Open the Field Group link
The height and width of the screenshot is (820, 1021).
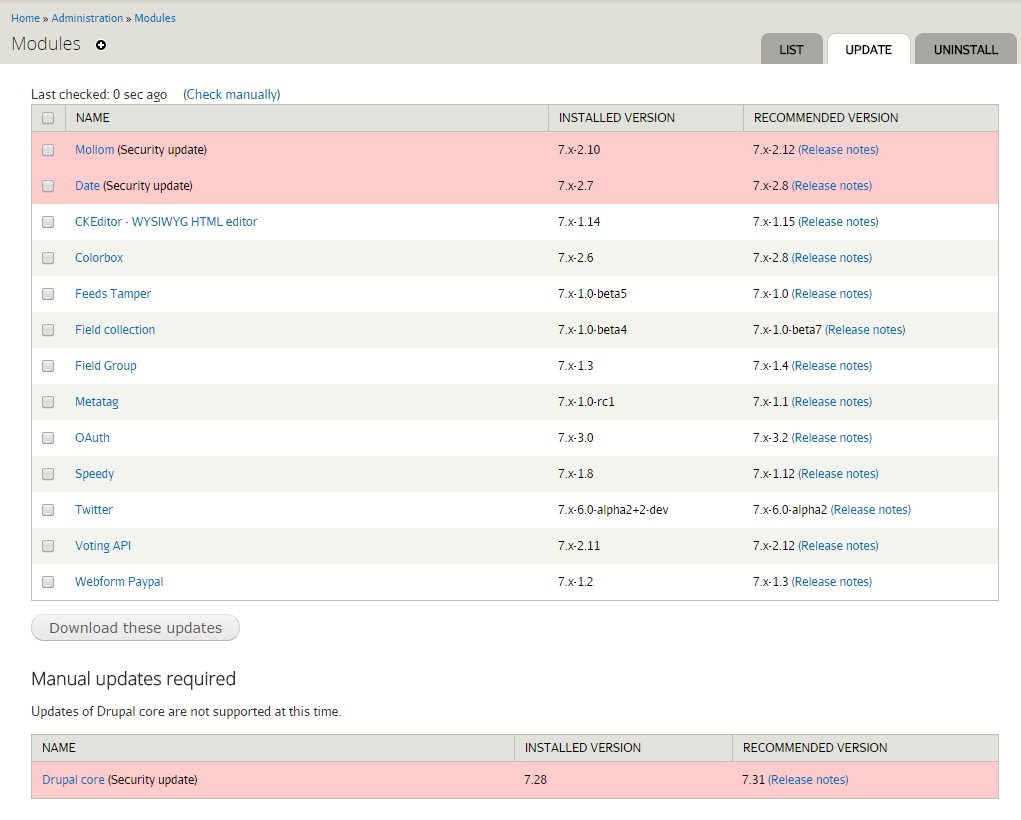(x=105, y=365)
